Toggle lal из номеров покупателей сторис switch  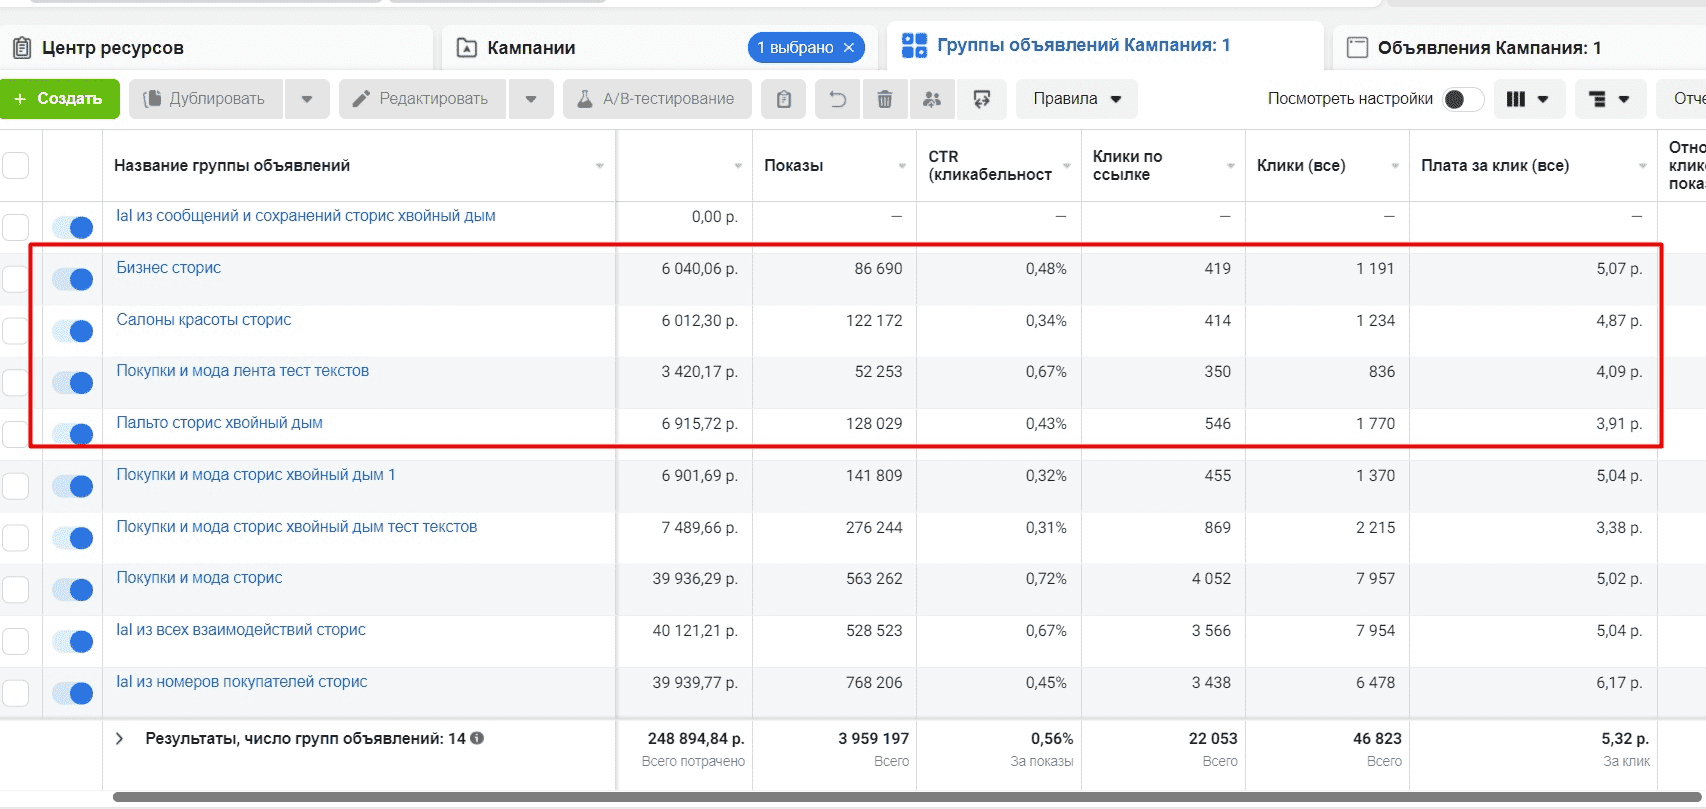73,693
